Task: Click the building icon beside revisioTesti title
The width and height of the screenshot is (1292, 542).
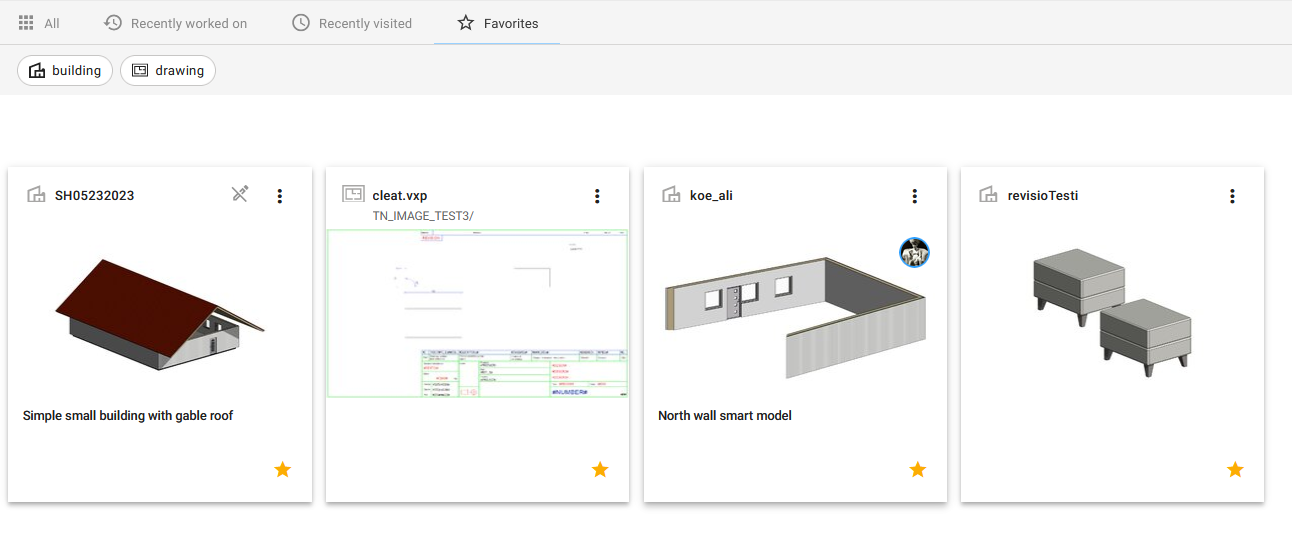Action: click(988, 195)
